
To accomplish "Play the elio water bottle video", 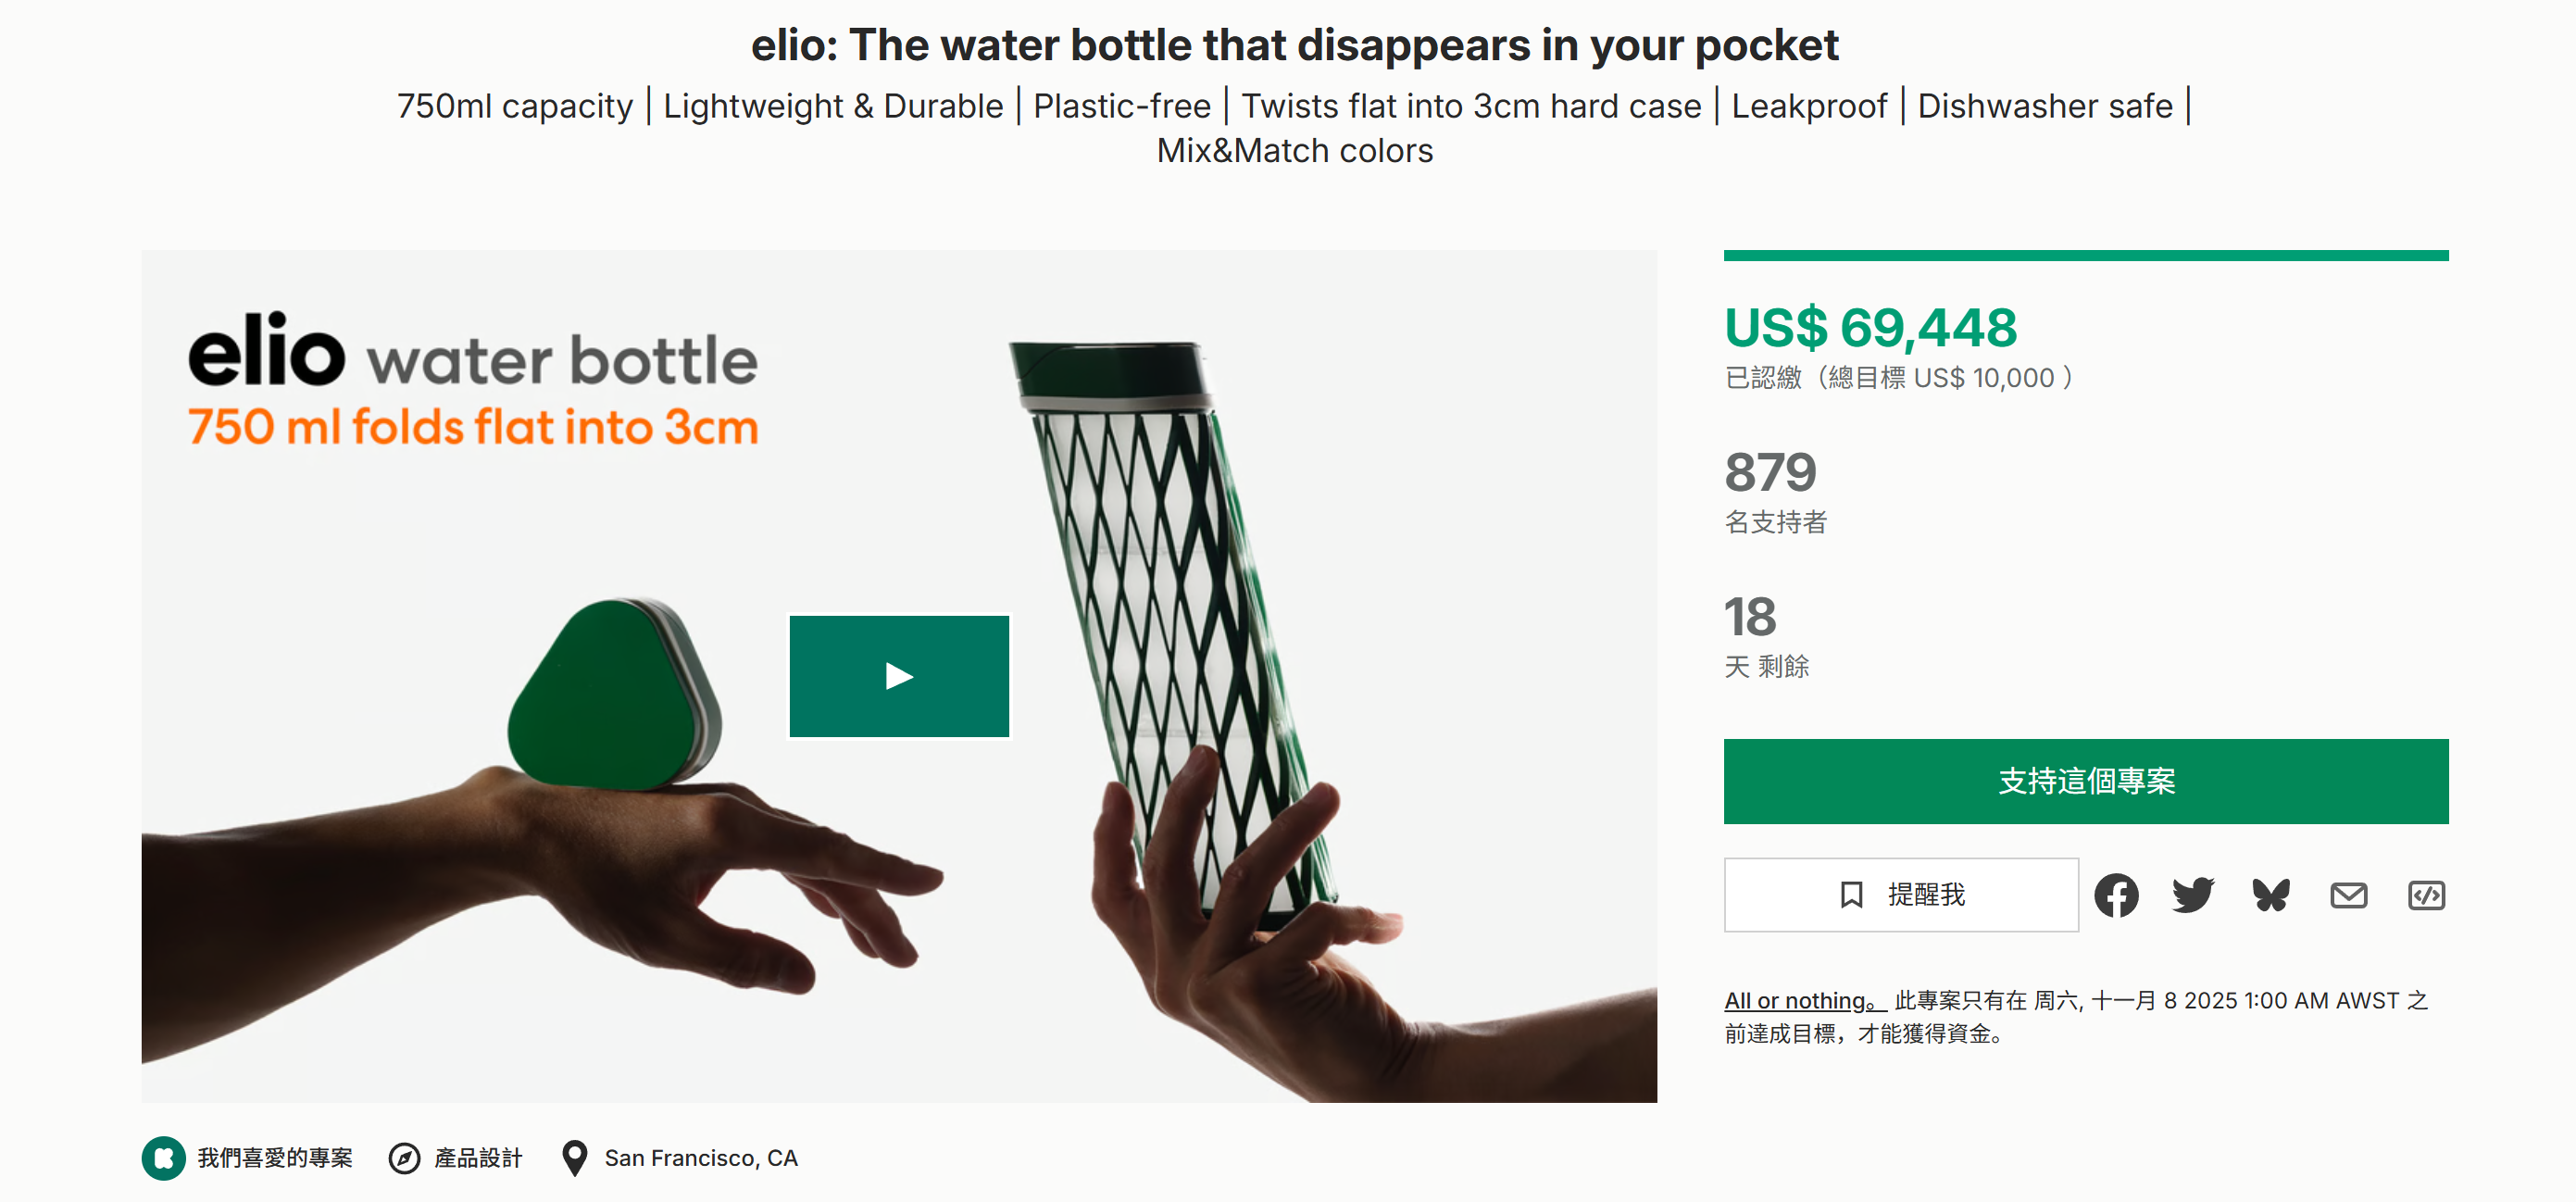I will coord(899,676).
